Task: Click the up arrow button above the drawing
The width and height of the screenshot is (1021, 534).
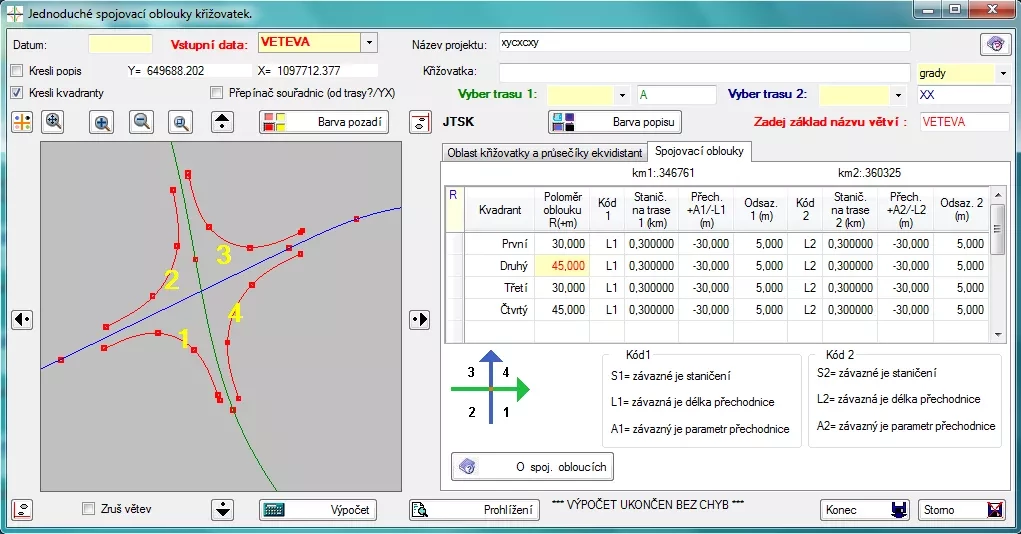Action: tap(223, 122)
